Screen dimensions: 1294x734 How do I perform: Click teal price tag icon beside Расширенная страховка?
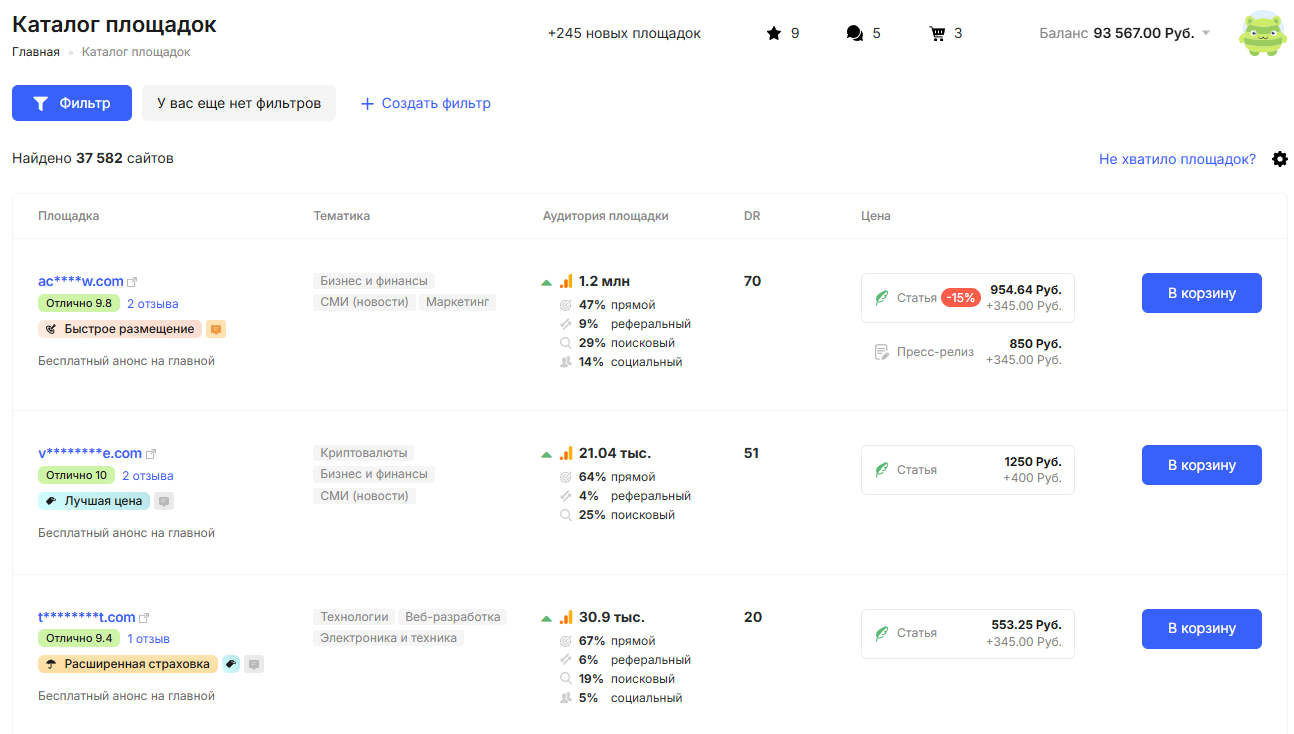point(231,664)
